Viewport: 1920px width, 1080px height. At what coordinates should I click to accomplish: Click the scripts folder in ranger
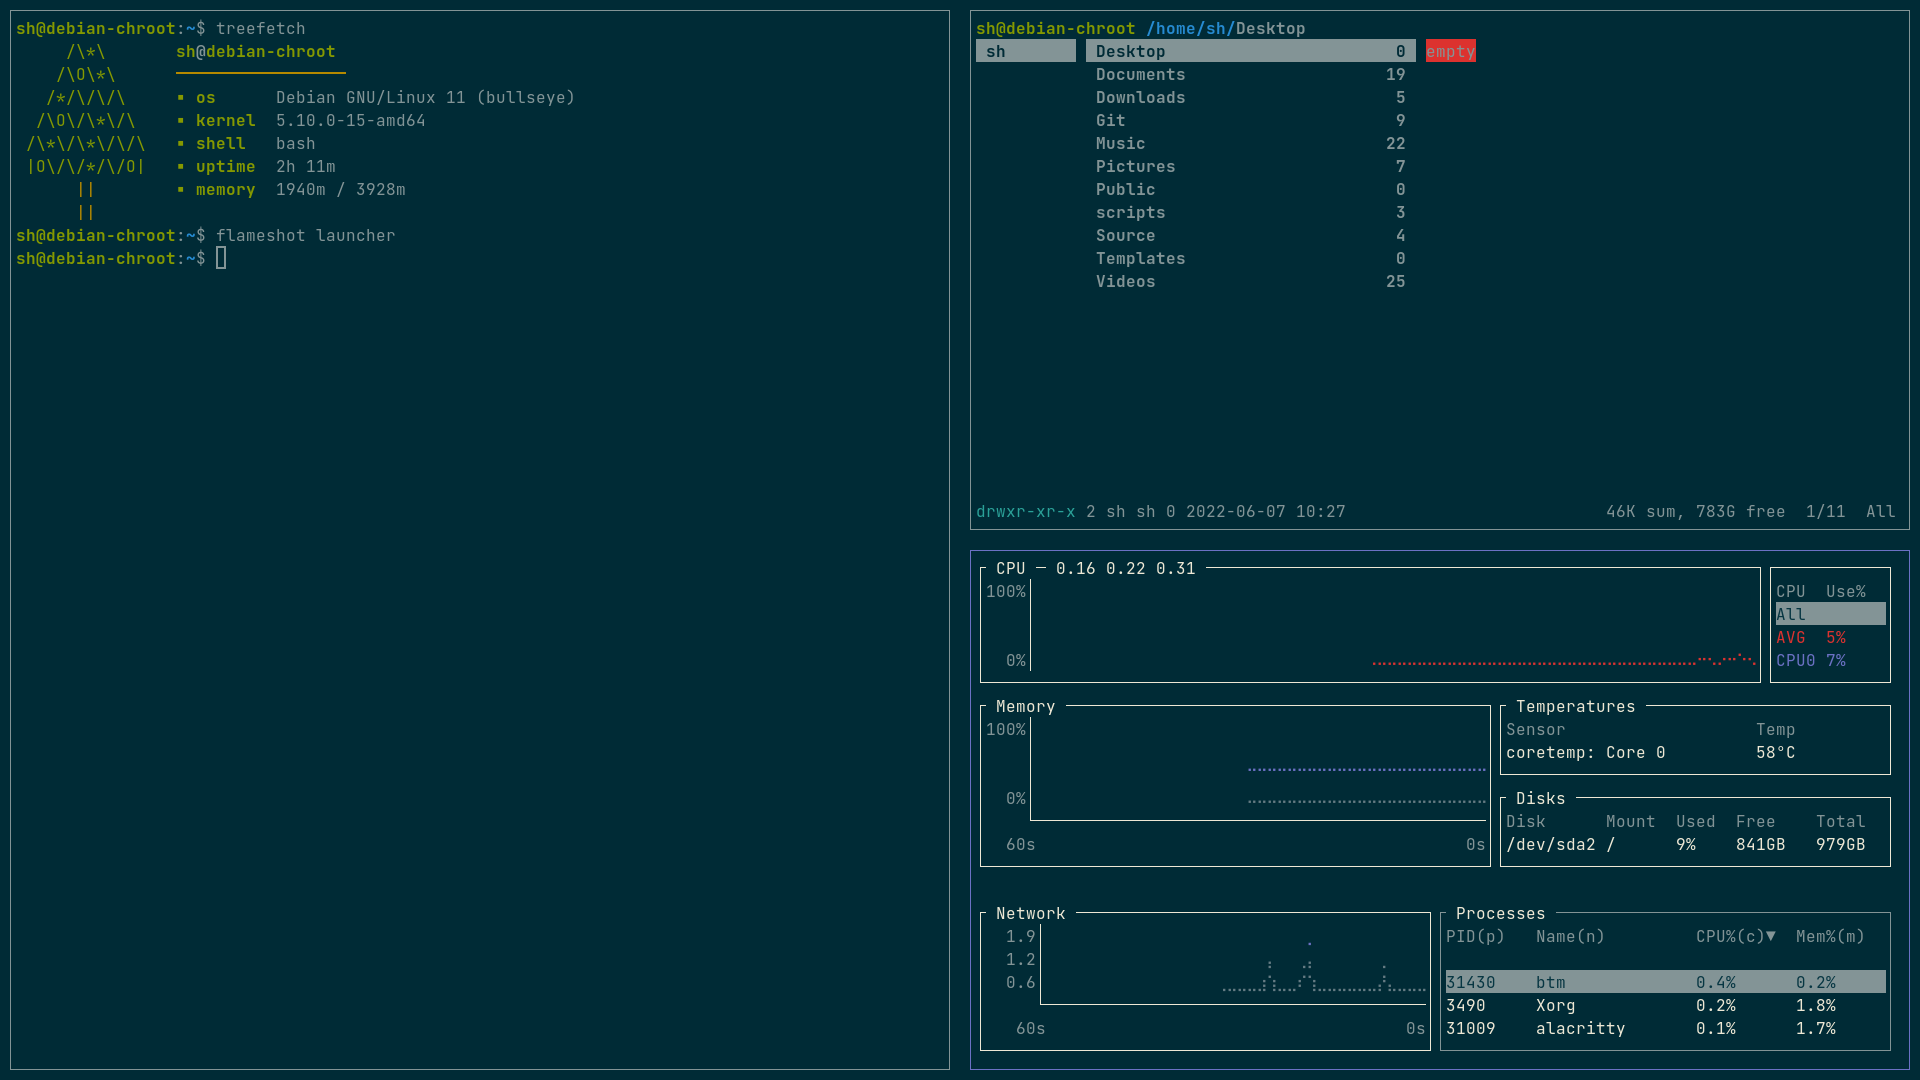pos(1130,213)
